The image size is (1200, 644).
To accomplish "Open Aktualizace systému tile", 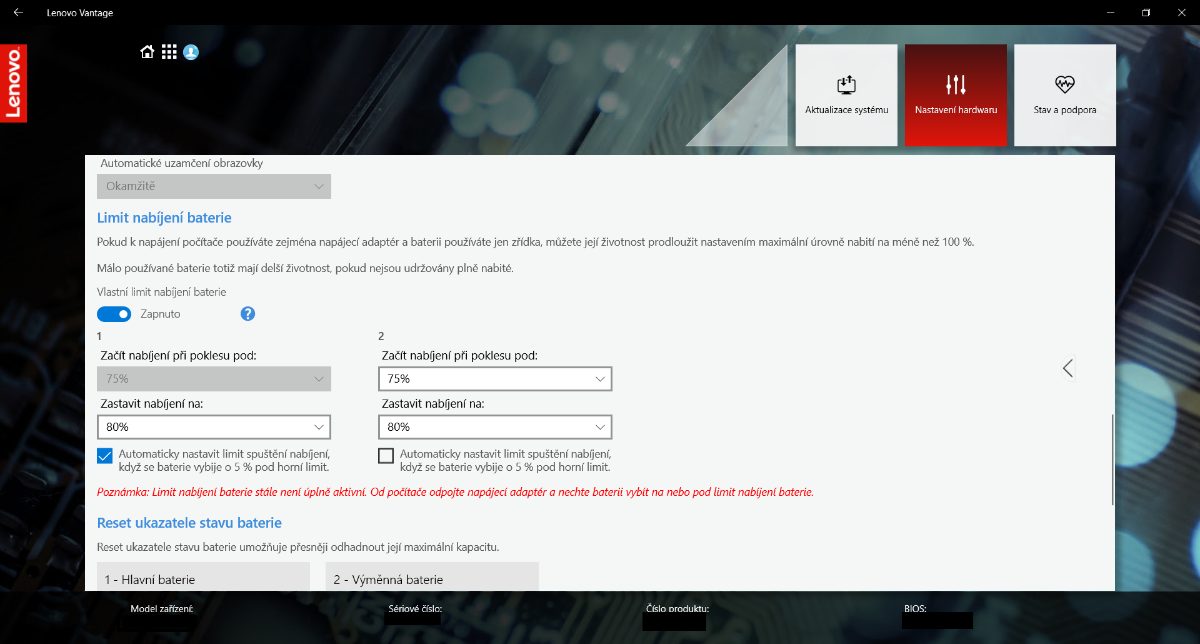I will click(x=846, y=95).
